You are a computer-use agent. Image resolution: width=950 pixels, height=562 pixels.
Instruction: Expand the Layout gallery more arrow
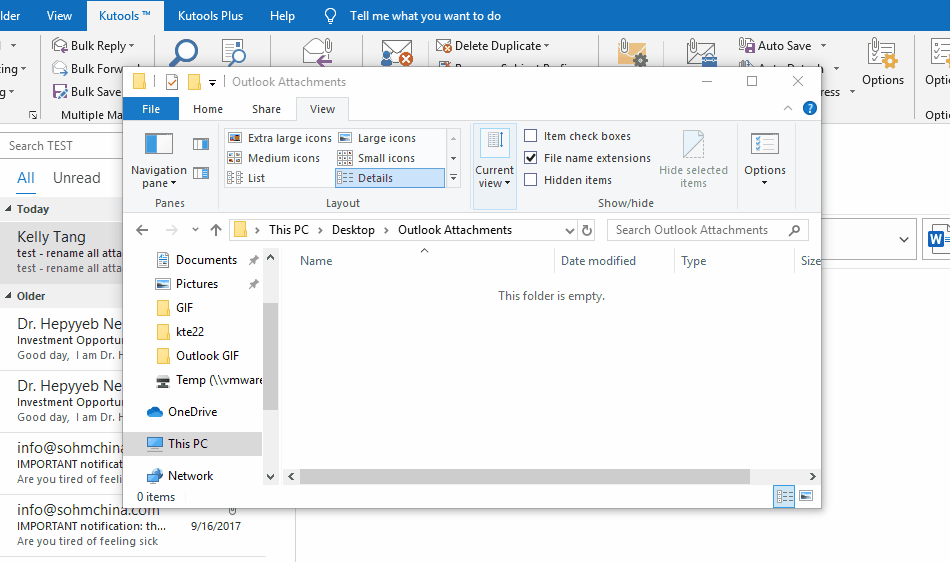pos(453,178)
